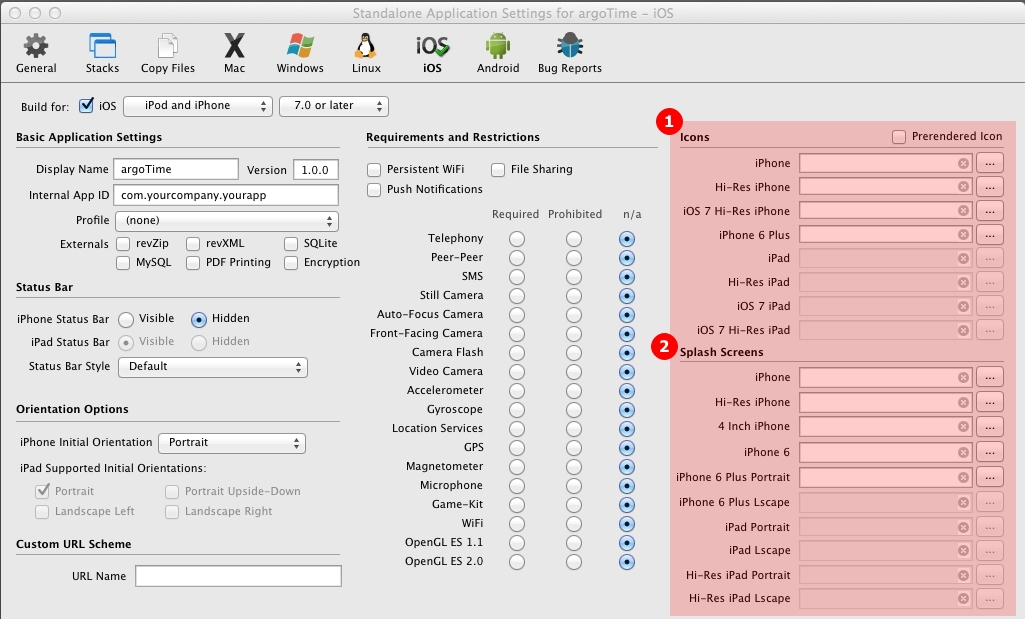Include the Encryption external
This screenshot has width=1025, height=619.
click(291, 263)
